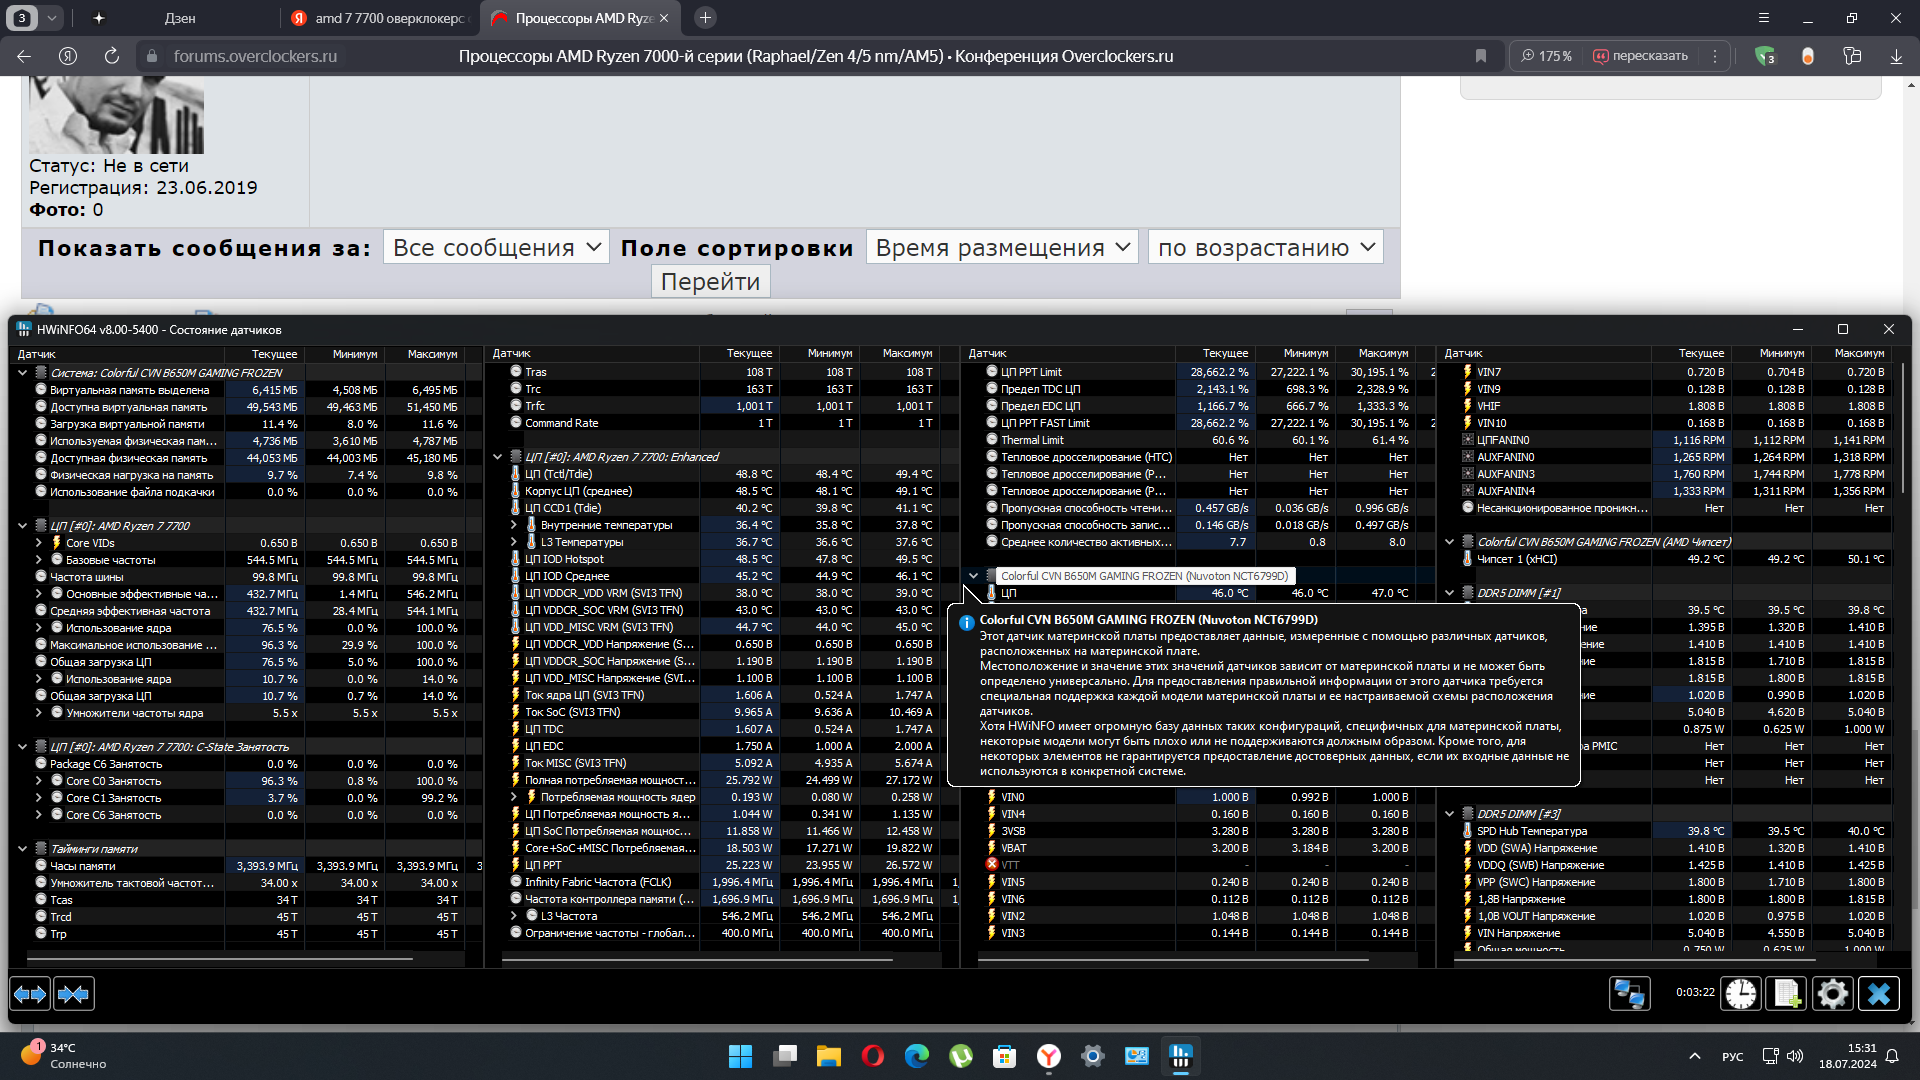The width and height of the screenshot is (1920, 1080).
Task: Click the green shield protection extension icon
Action: pos(1765,56)
